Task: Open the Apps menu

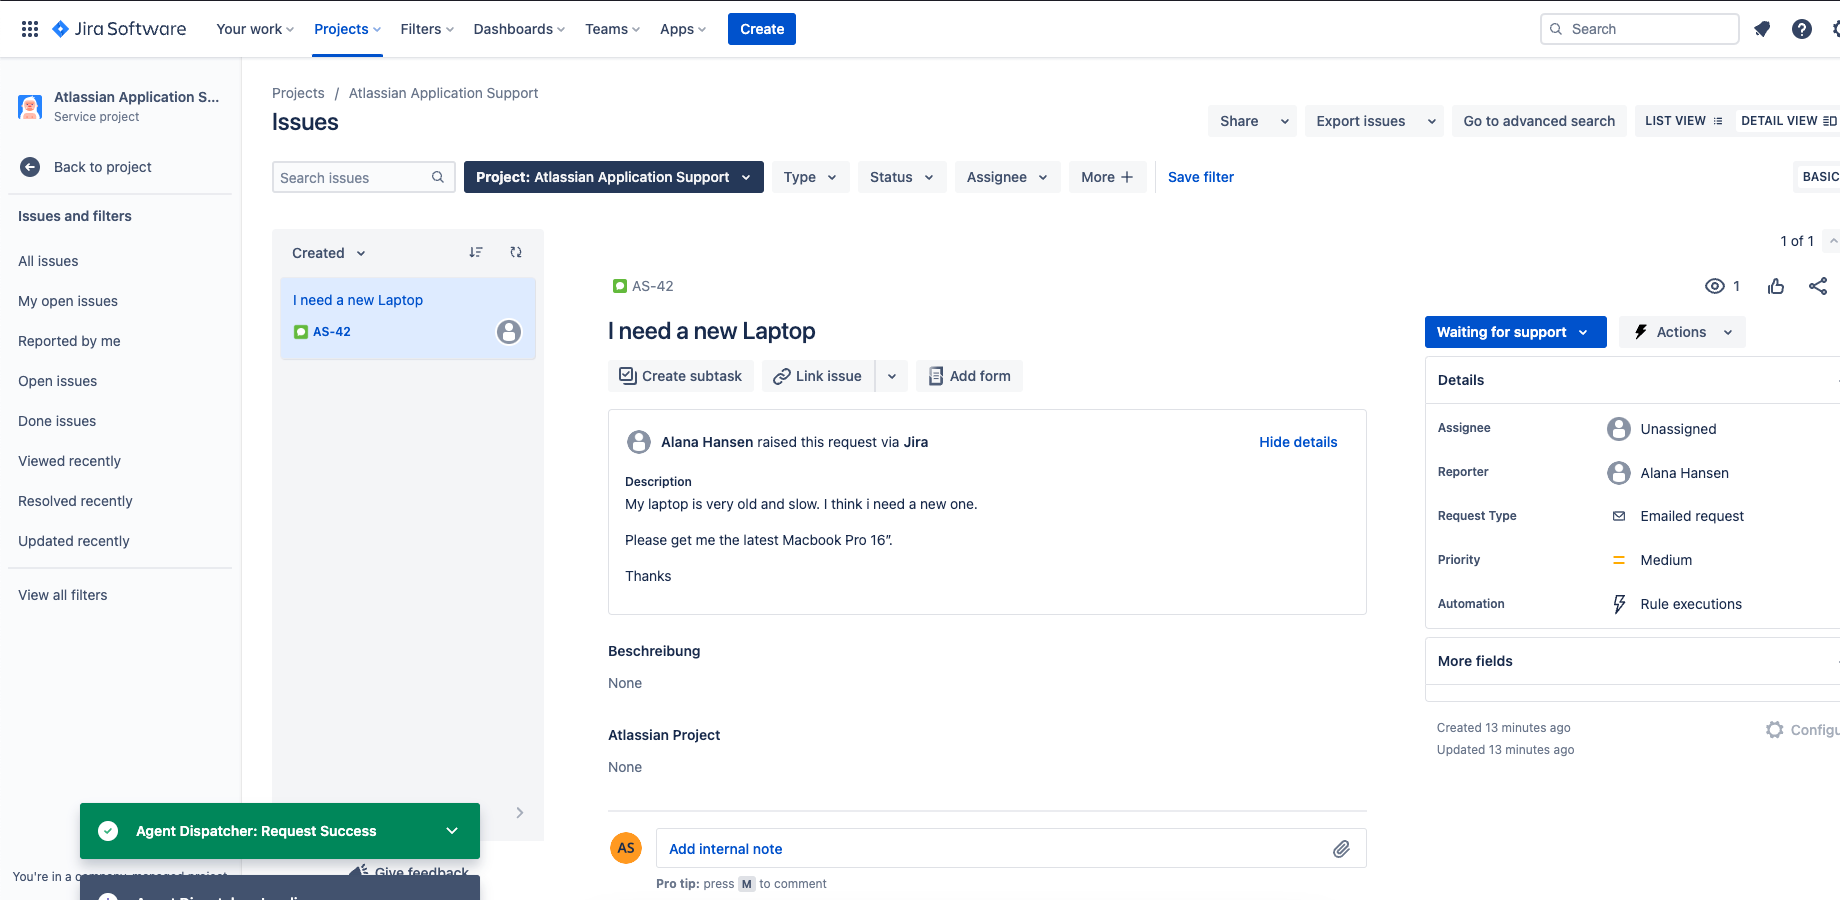Action: coord(683,29)
